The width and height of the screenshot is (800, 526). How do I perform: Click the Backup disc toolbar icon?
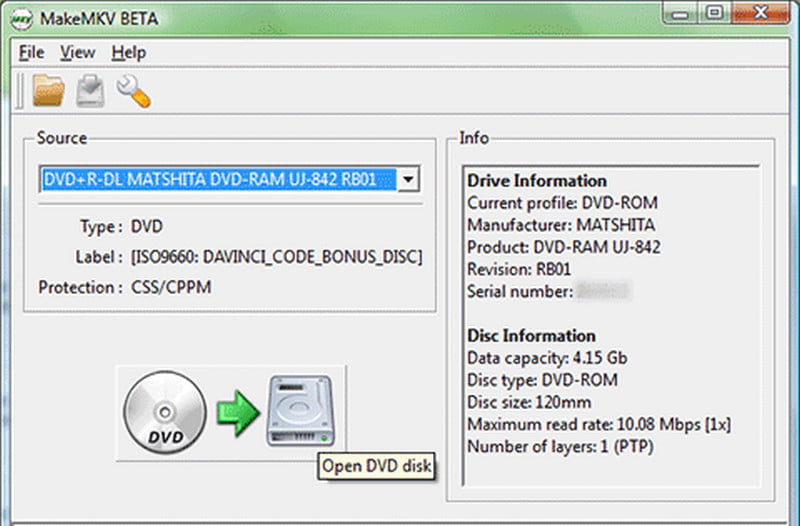pyautogui.click(x=90, y=91)
